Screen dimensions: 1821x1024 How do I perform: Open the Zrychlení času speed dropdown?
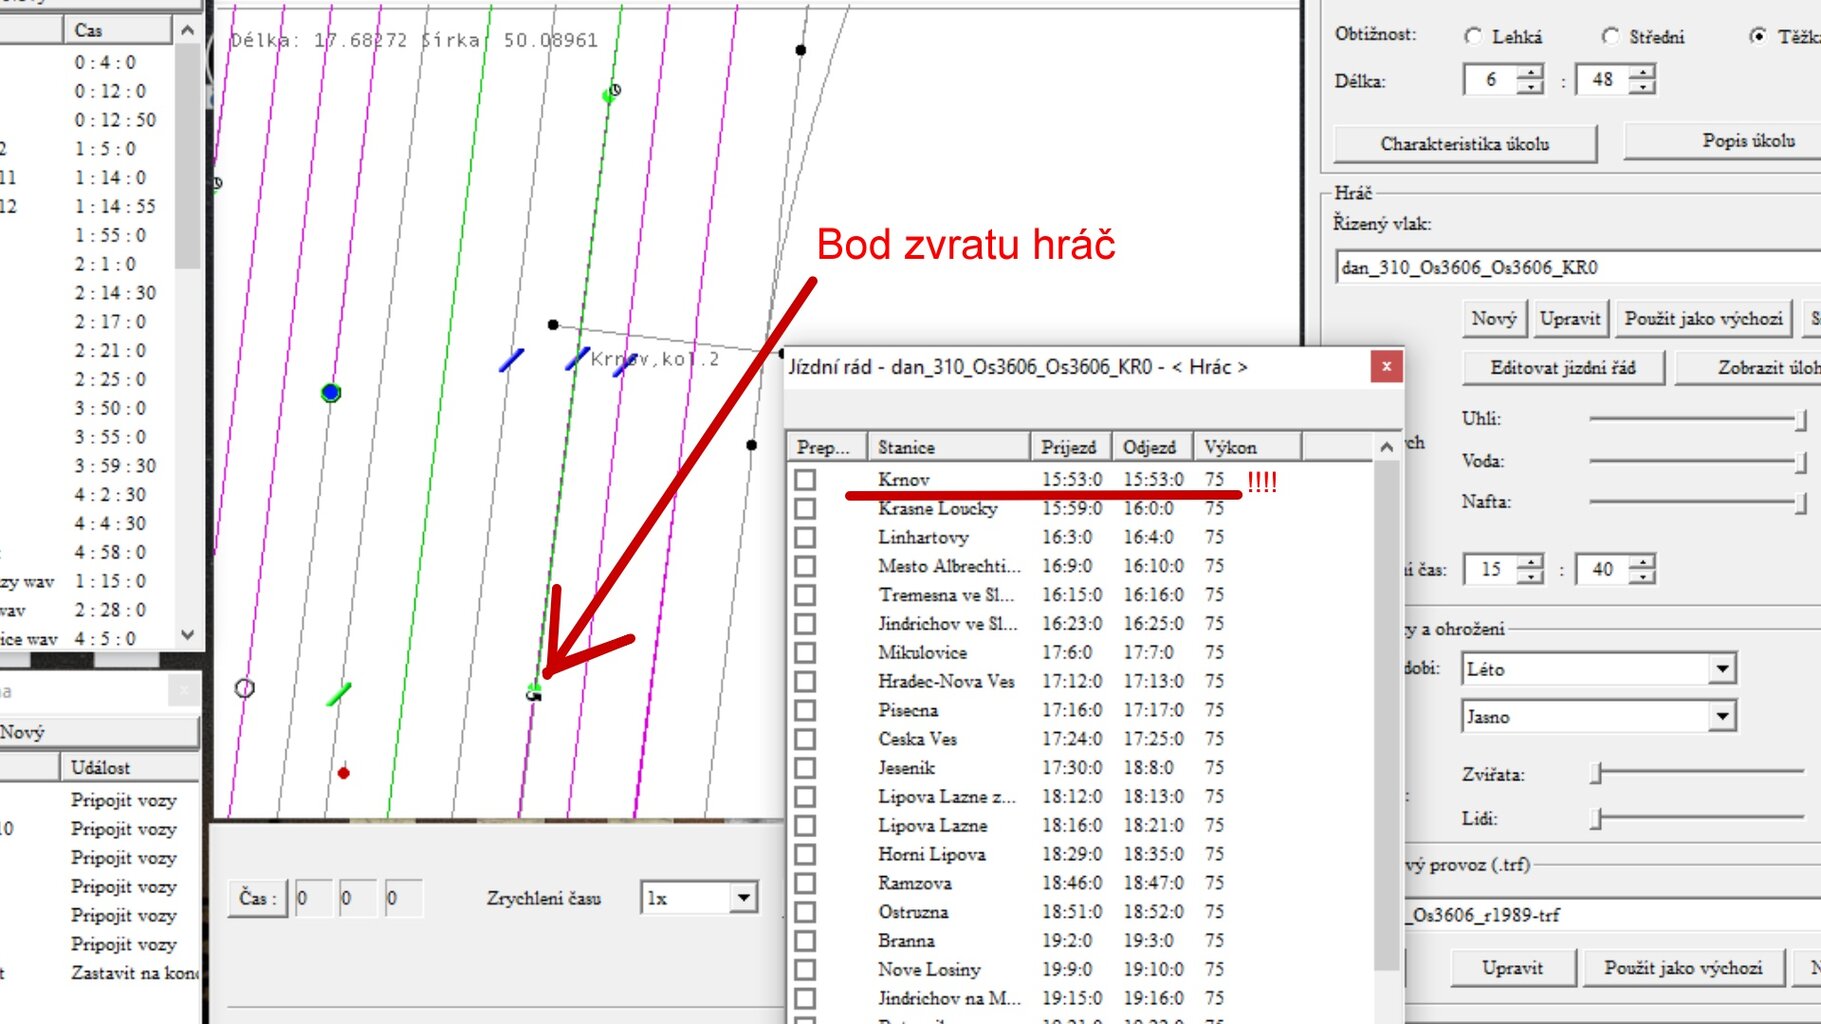[x=743, y=898]
